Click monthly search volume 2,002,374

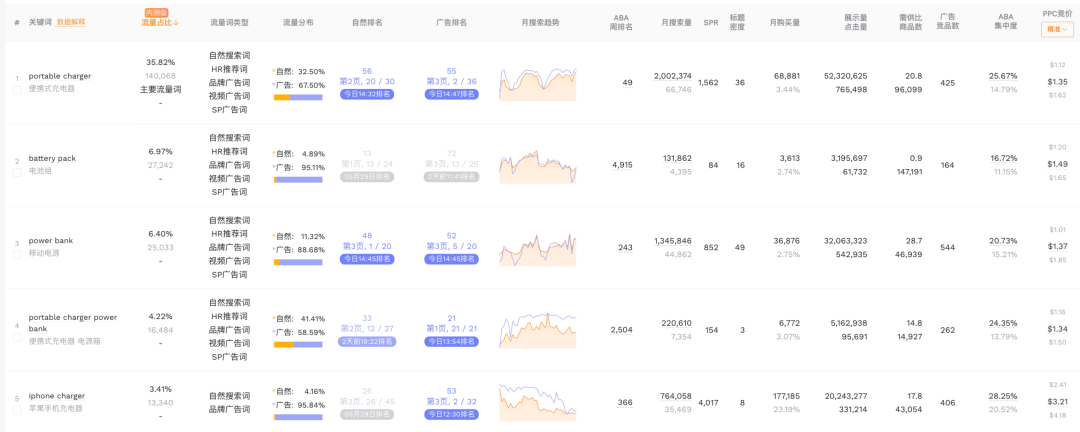pyautogui.click(x=673, y=76)
